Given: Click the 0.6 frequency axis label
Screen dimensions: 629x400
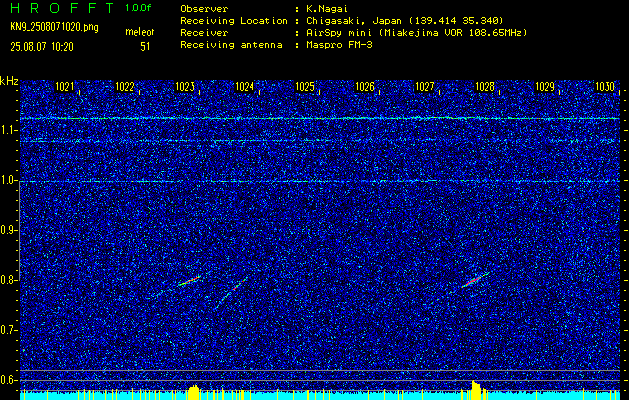Looking at the screenshot, I should (x=8, y=380).
